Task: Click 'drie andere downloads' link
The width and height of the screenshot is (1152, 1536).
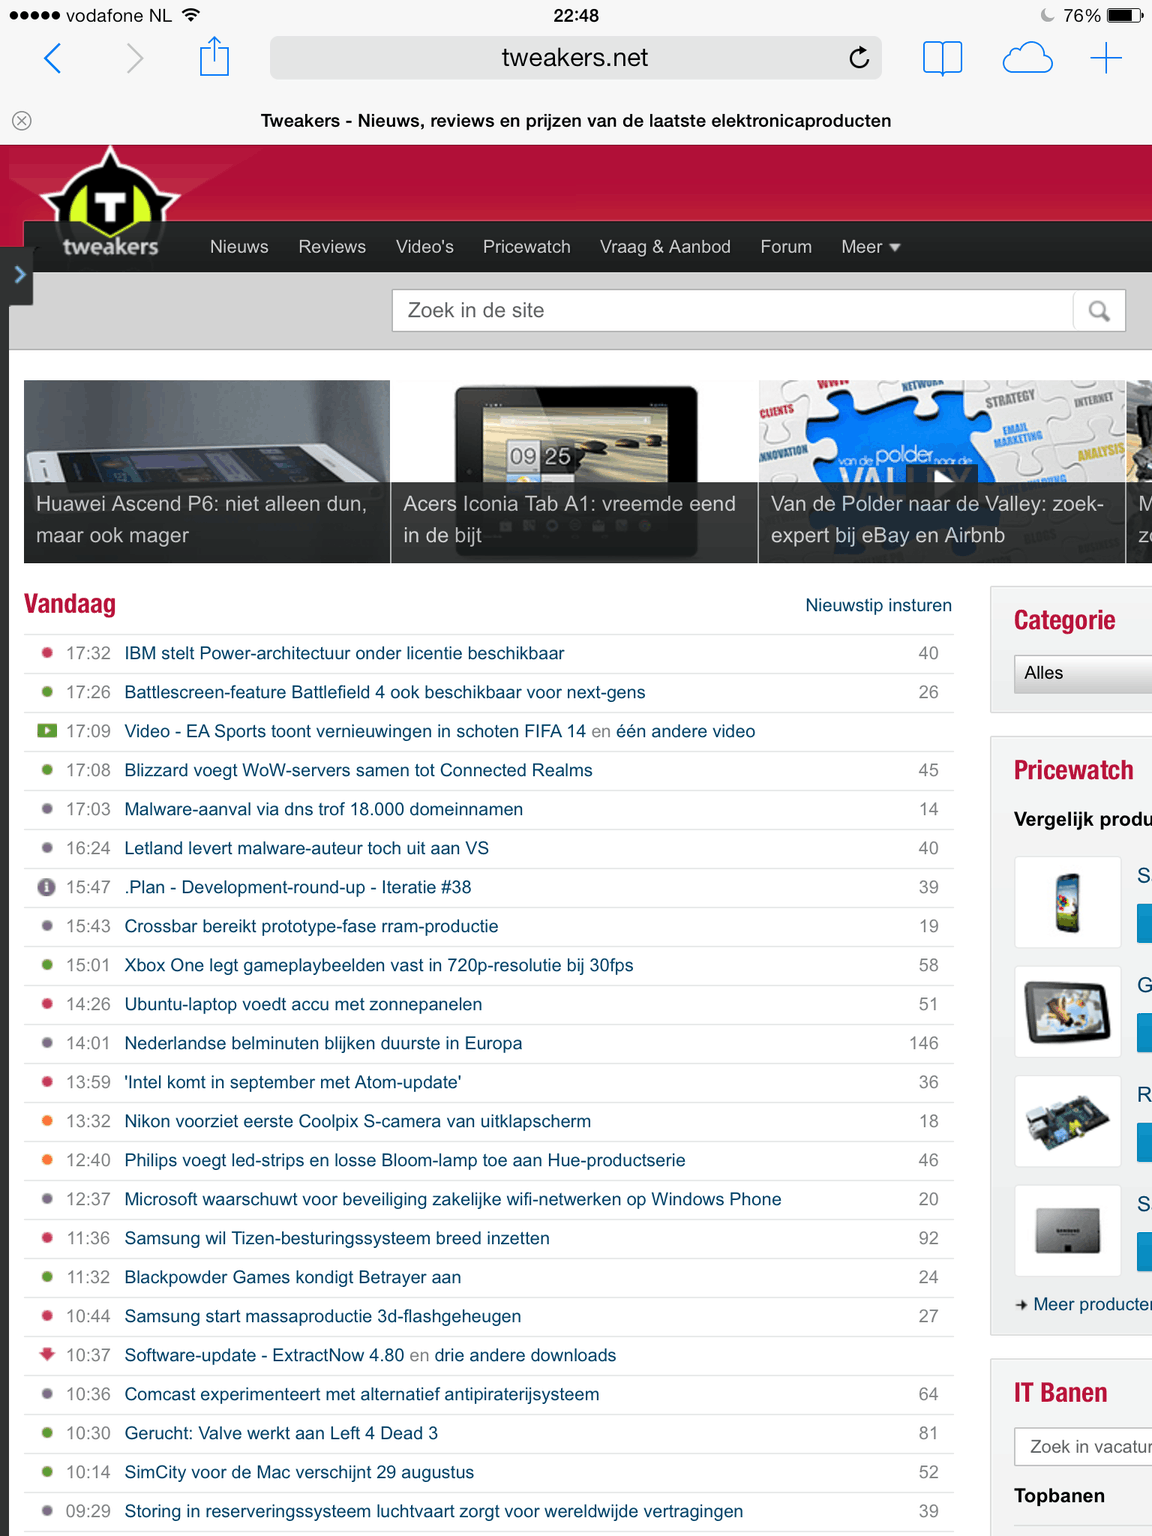Action: point(525,1355)
